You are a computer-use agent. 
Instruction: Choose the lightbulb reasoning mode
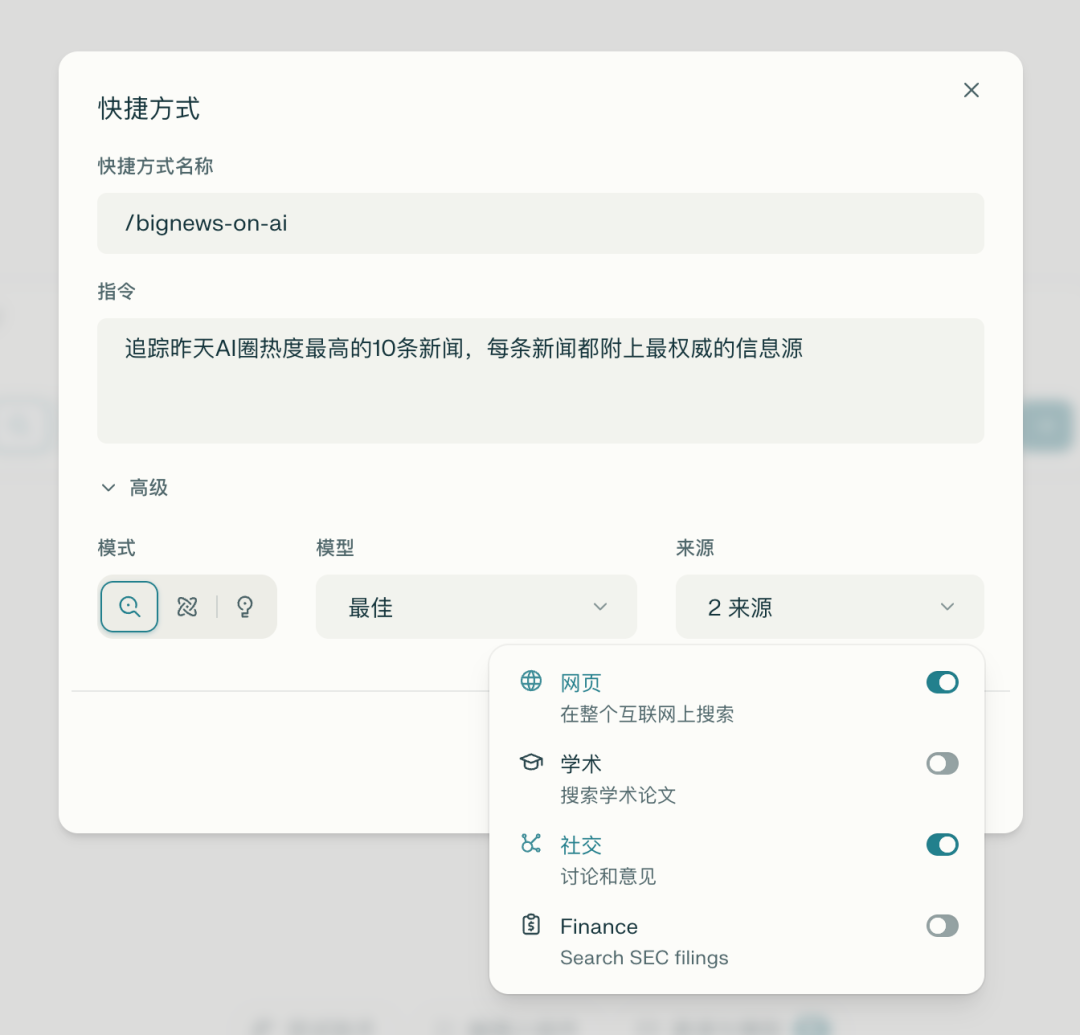(244, 606)
